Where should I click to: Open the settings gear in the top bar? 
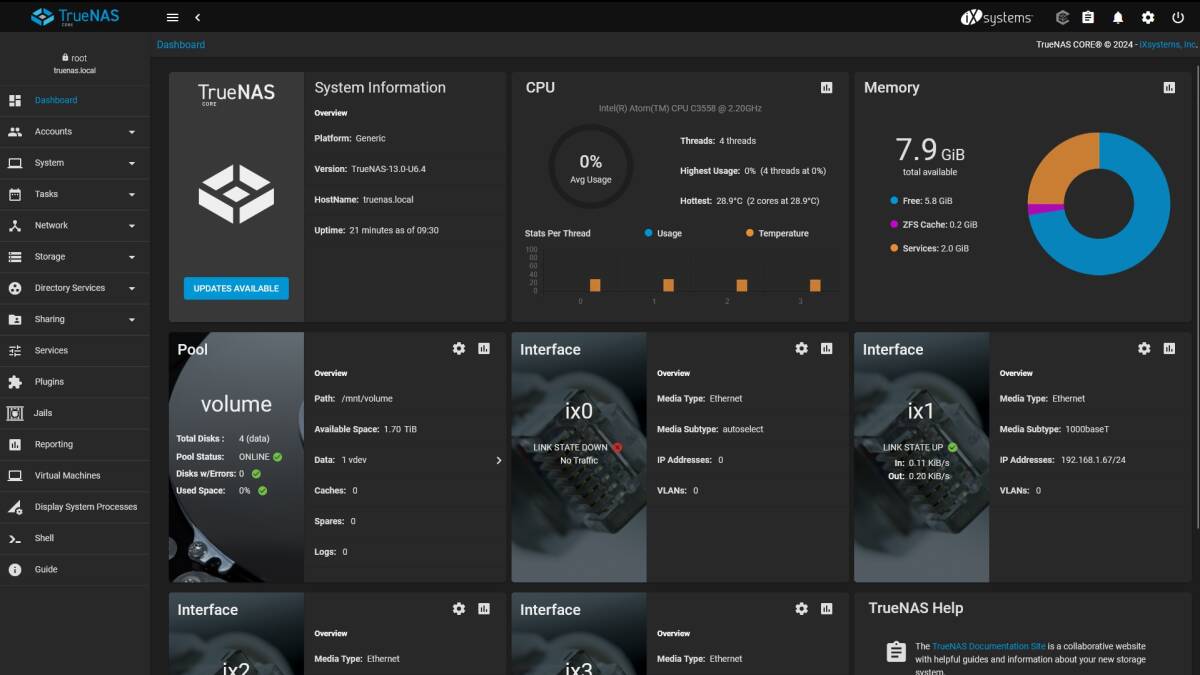(x=1148, y=17)
